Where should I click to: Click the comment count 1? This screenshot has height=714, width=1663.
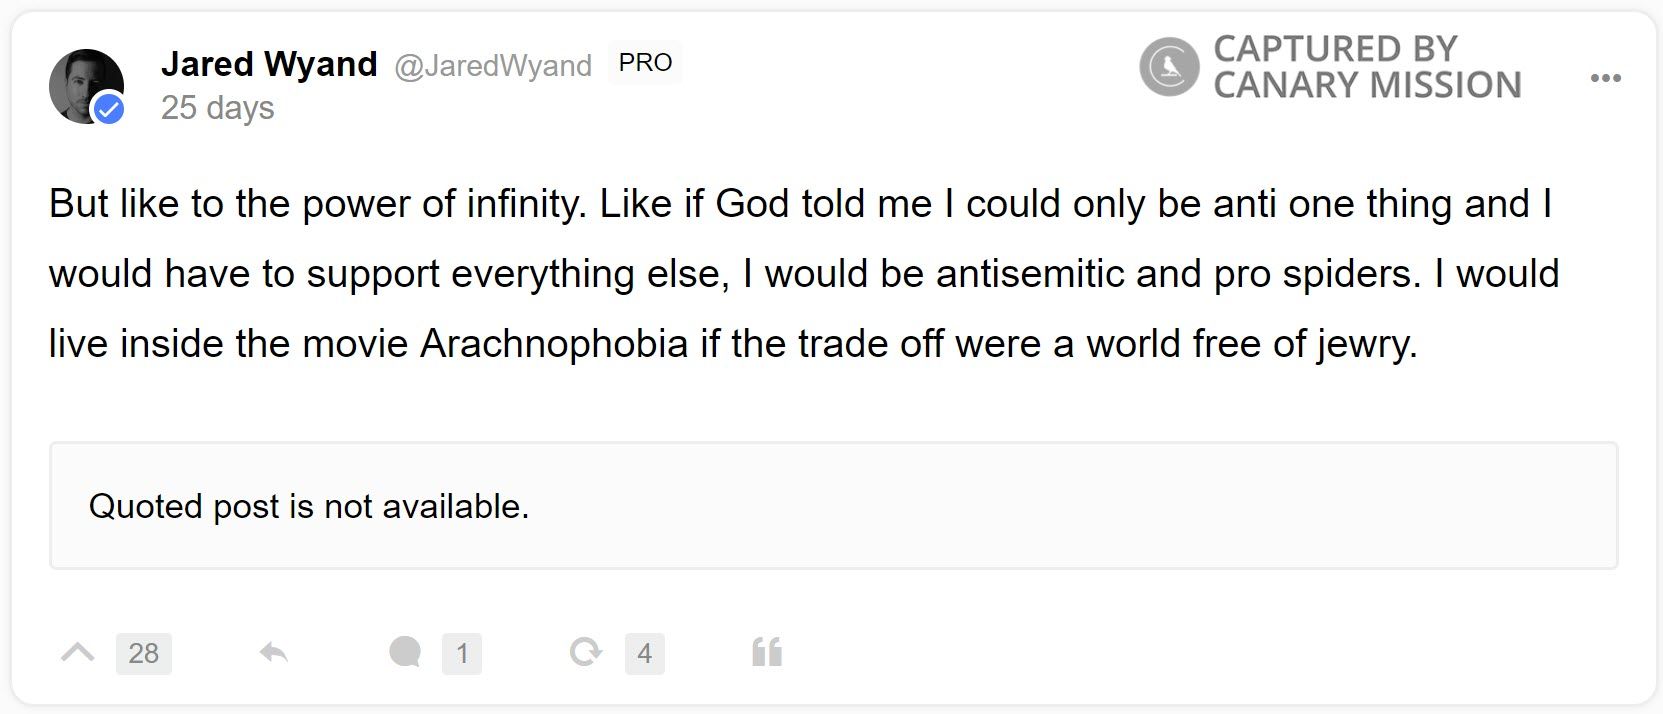click(462, 654)
